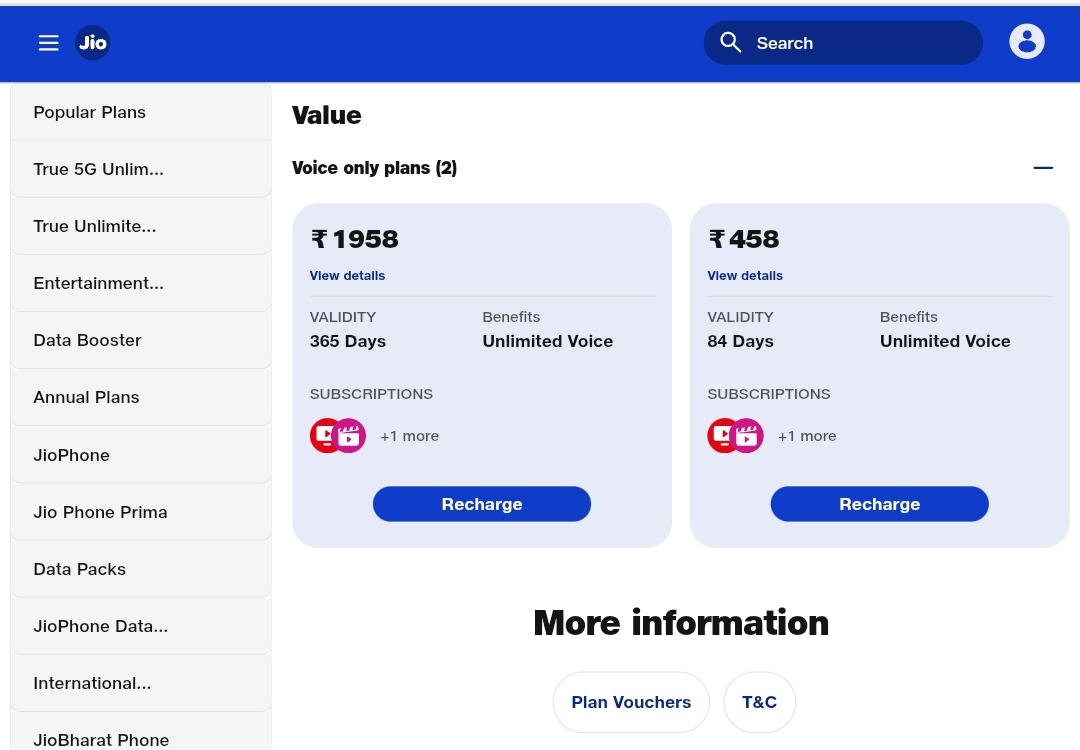Recharge the ₹458 plan
Viewport: 1080px width, 750px height.
879,504
